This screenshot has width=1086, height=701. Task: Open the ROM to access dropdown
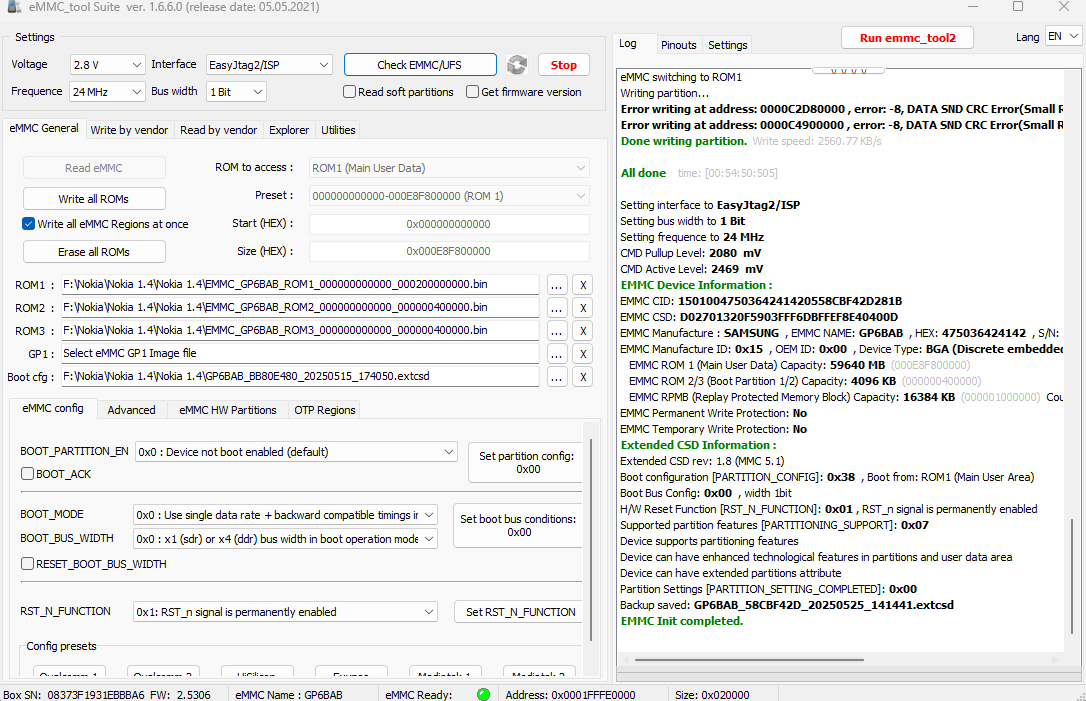(x=449, y=168)
